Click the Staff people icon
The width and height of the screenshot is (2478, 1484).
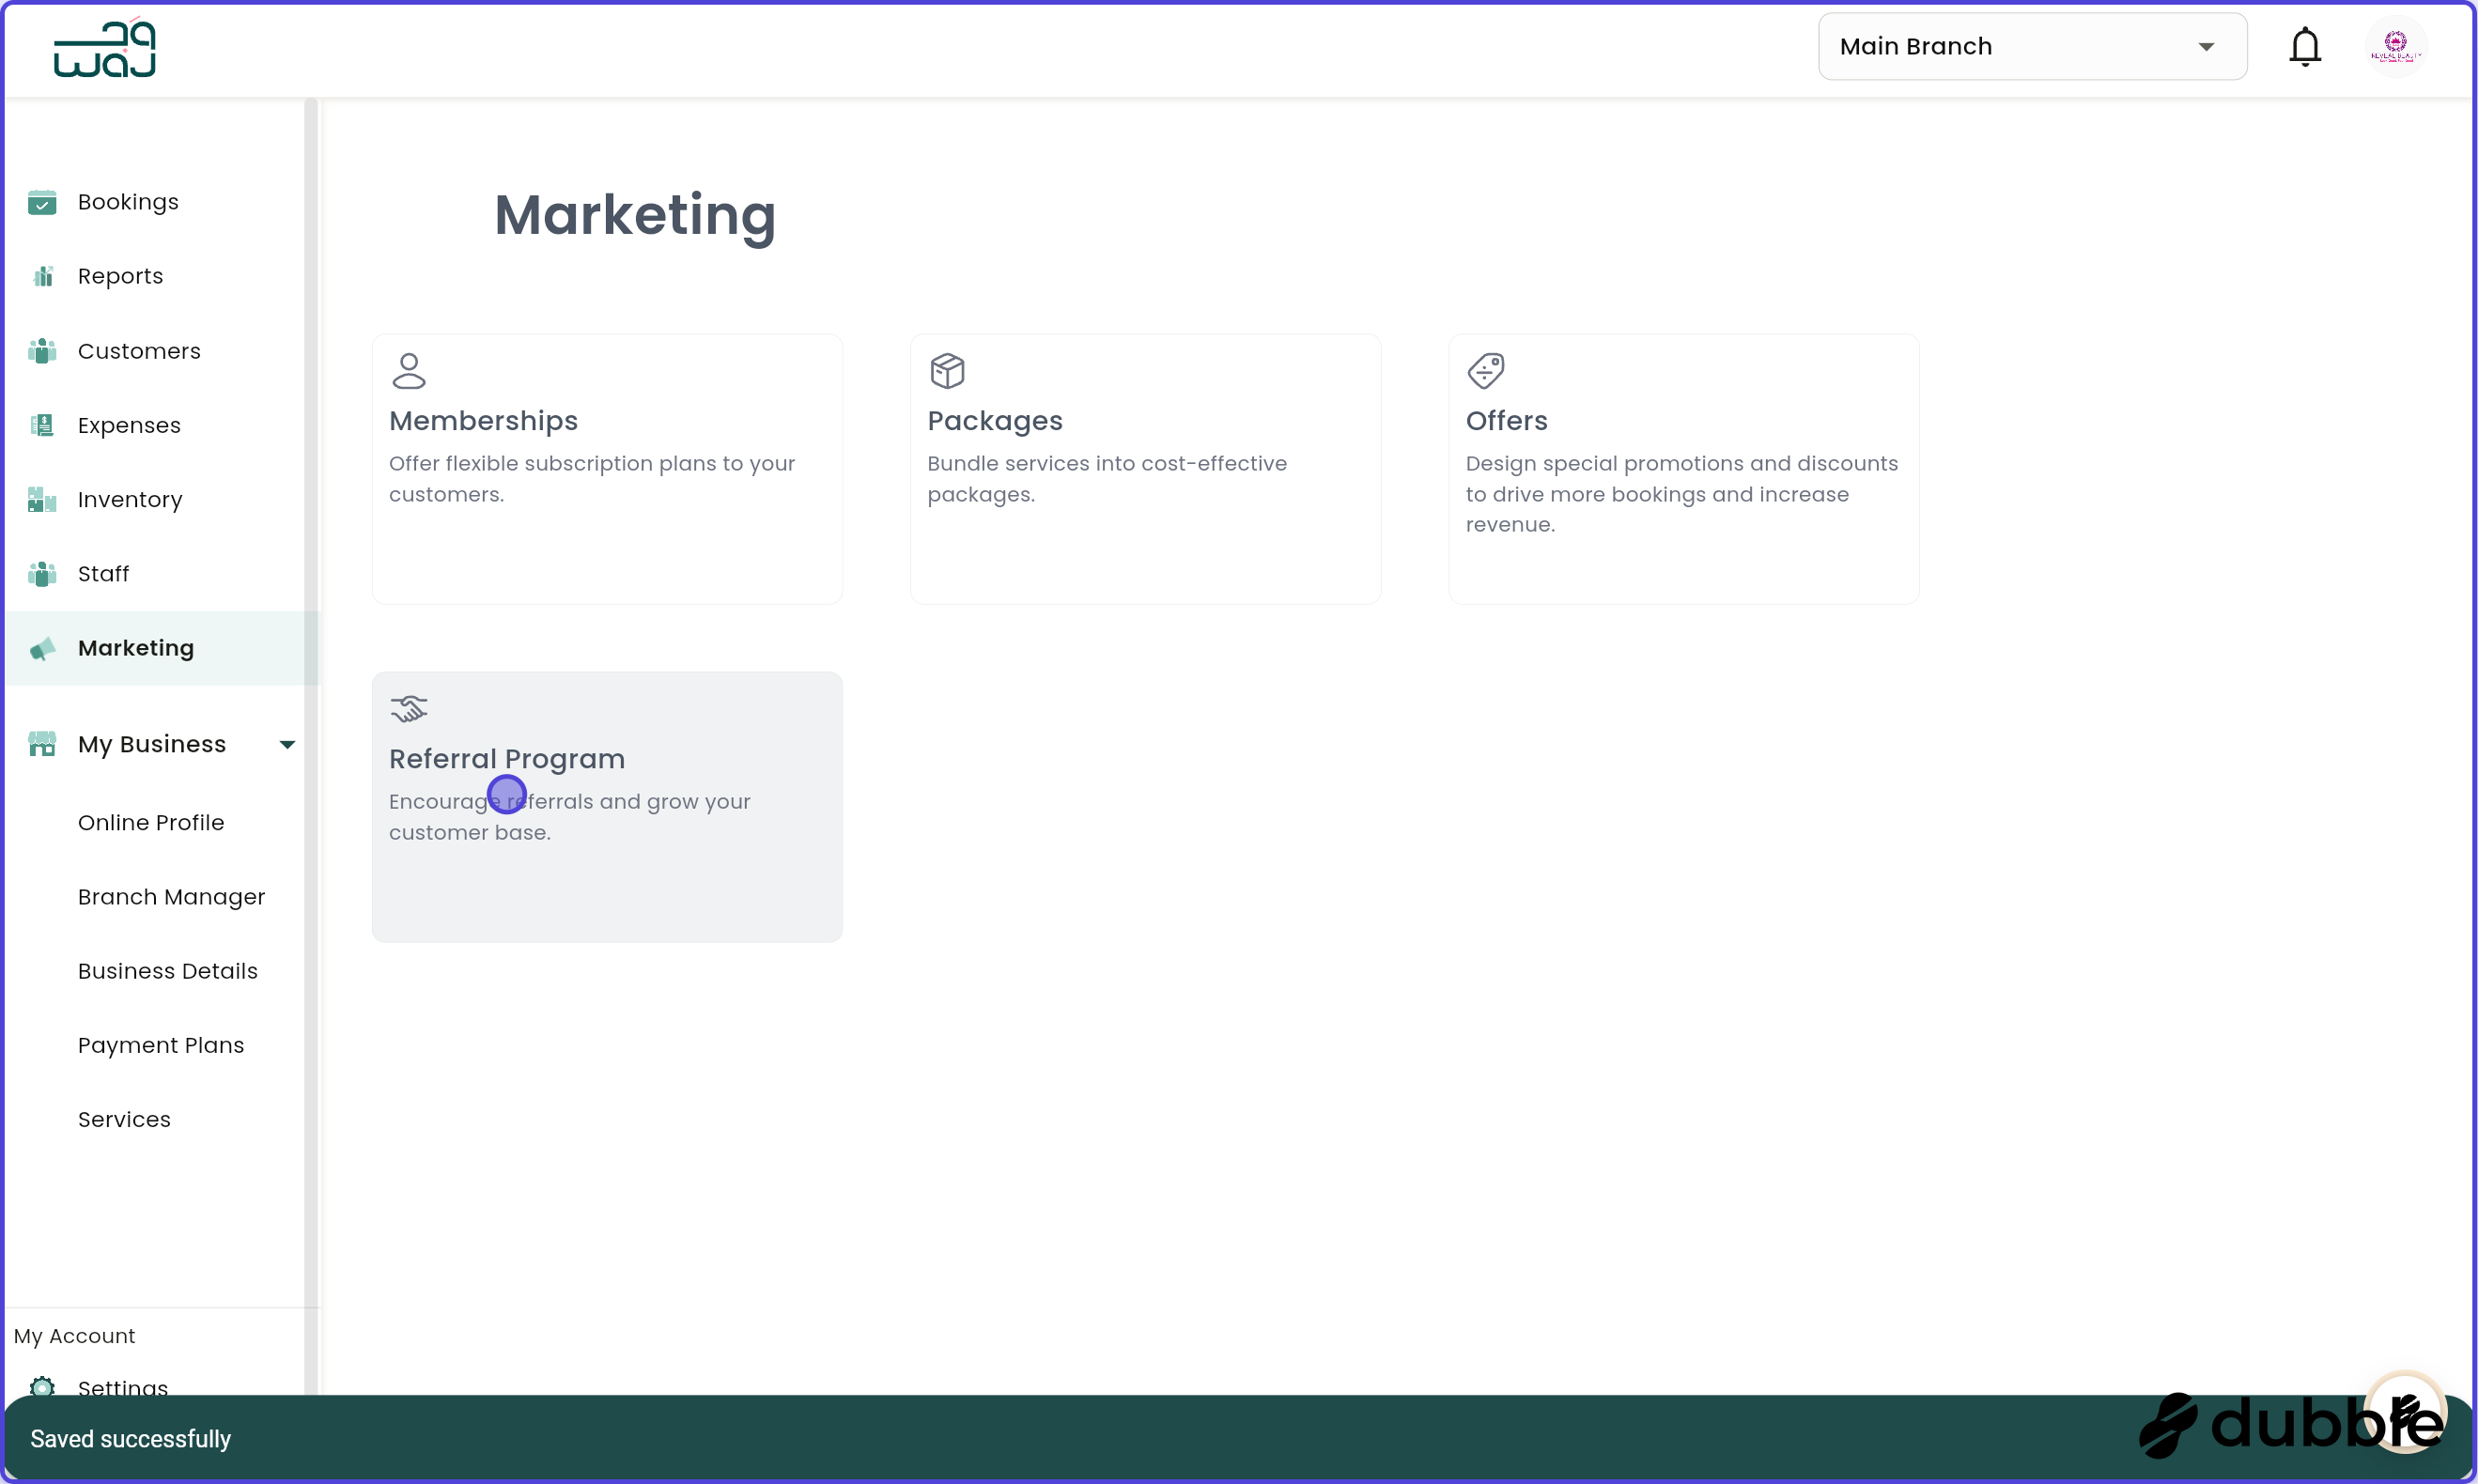coord(43,573)
